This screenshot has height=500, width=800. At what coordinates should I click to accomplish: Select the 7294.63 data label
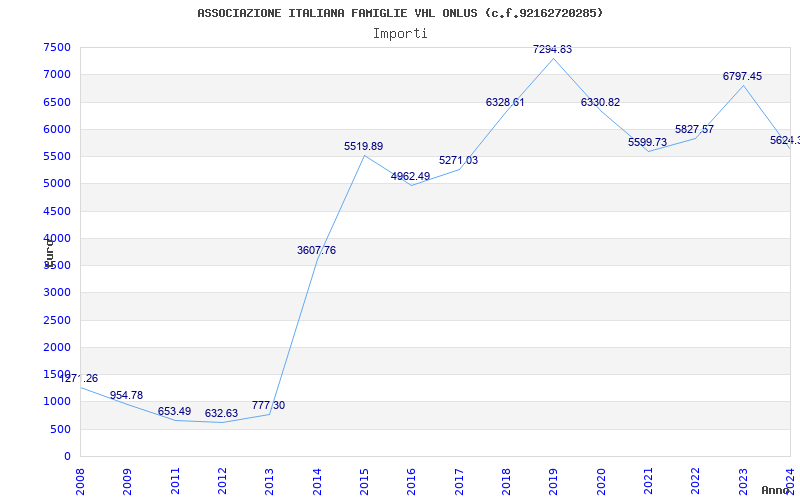click(553, 49)
